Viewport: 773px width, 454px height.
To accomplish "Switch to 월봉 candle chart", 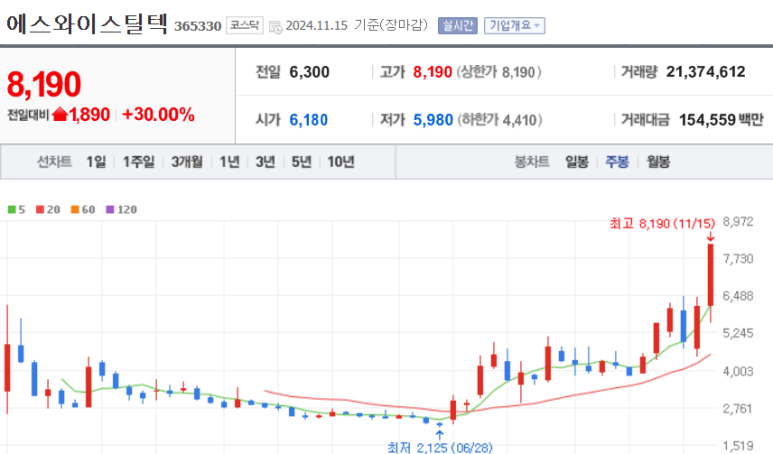I will [658, 162].
